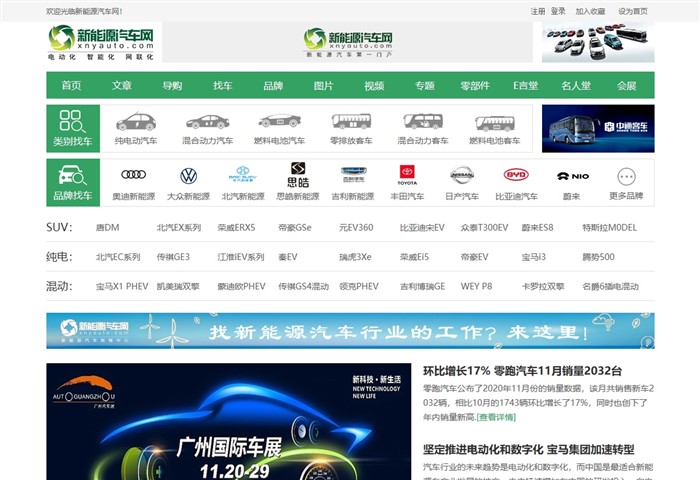Open the 众泰T300EV link
Viewport: 700px width, 480px height.
pos(484,227)
